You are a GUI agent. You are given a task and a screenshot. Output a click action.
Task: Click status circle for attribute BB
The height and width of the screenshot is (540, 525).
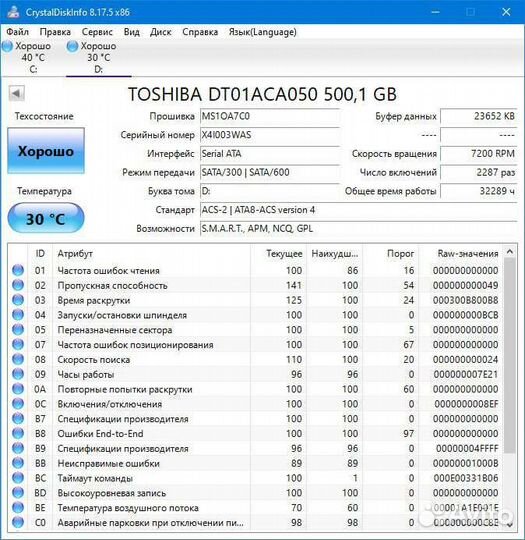18,463
